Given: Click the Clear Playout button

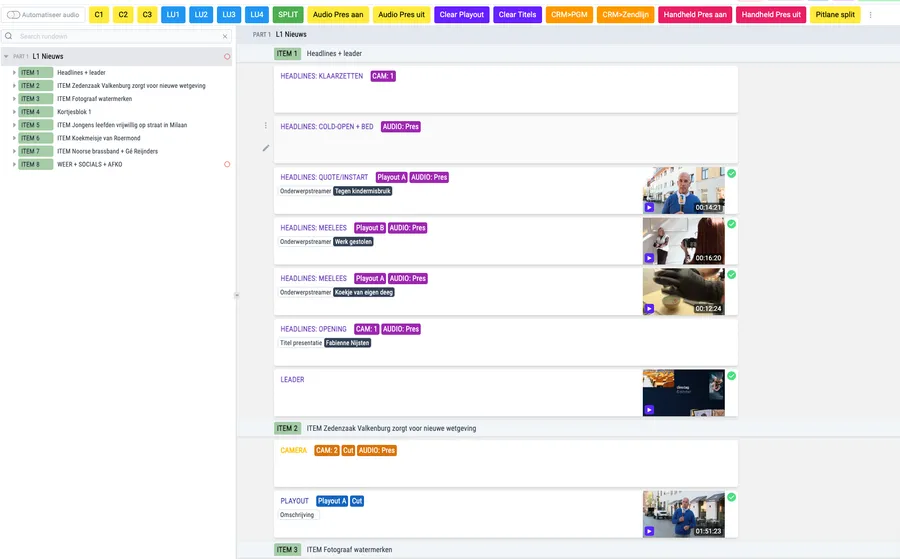Looking at the screenshot, I should click(x=461, y=15).
